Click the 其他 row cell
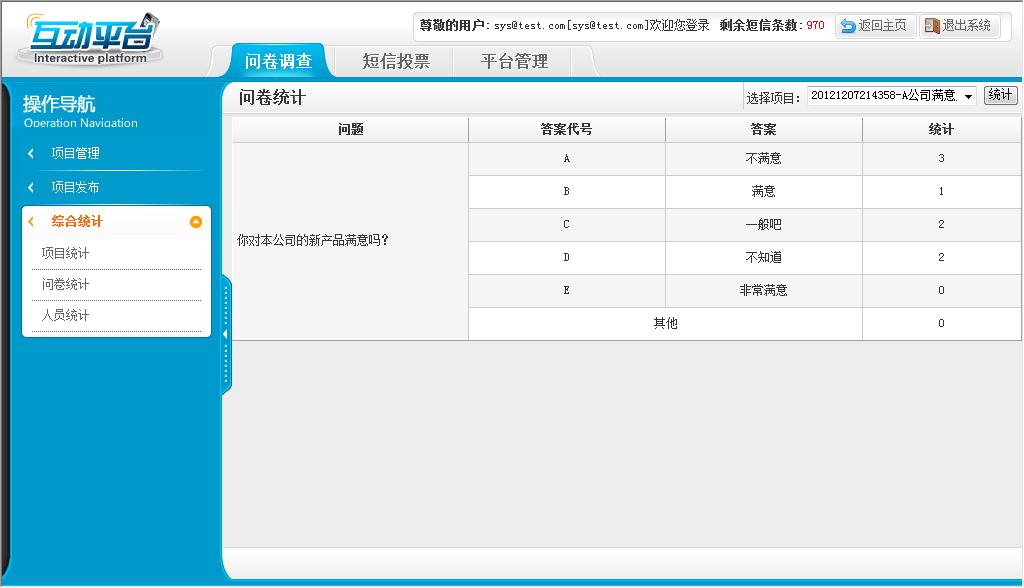 coord(665,323)
